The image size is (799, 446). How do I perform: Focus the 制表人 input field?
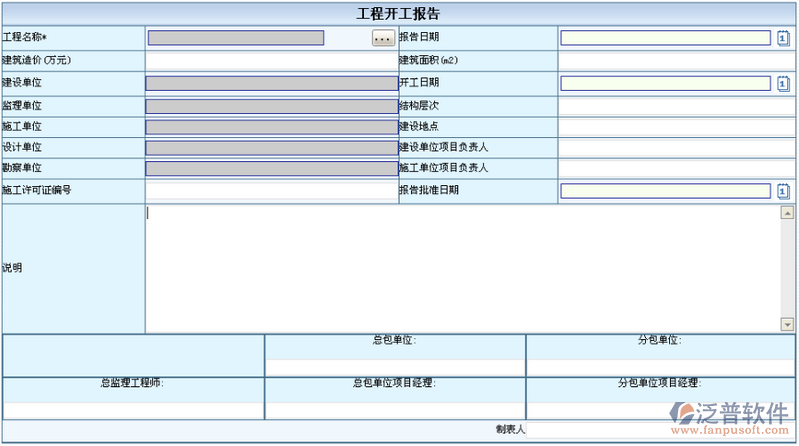(660, 430)
